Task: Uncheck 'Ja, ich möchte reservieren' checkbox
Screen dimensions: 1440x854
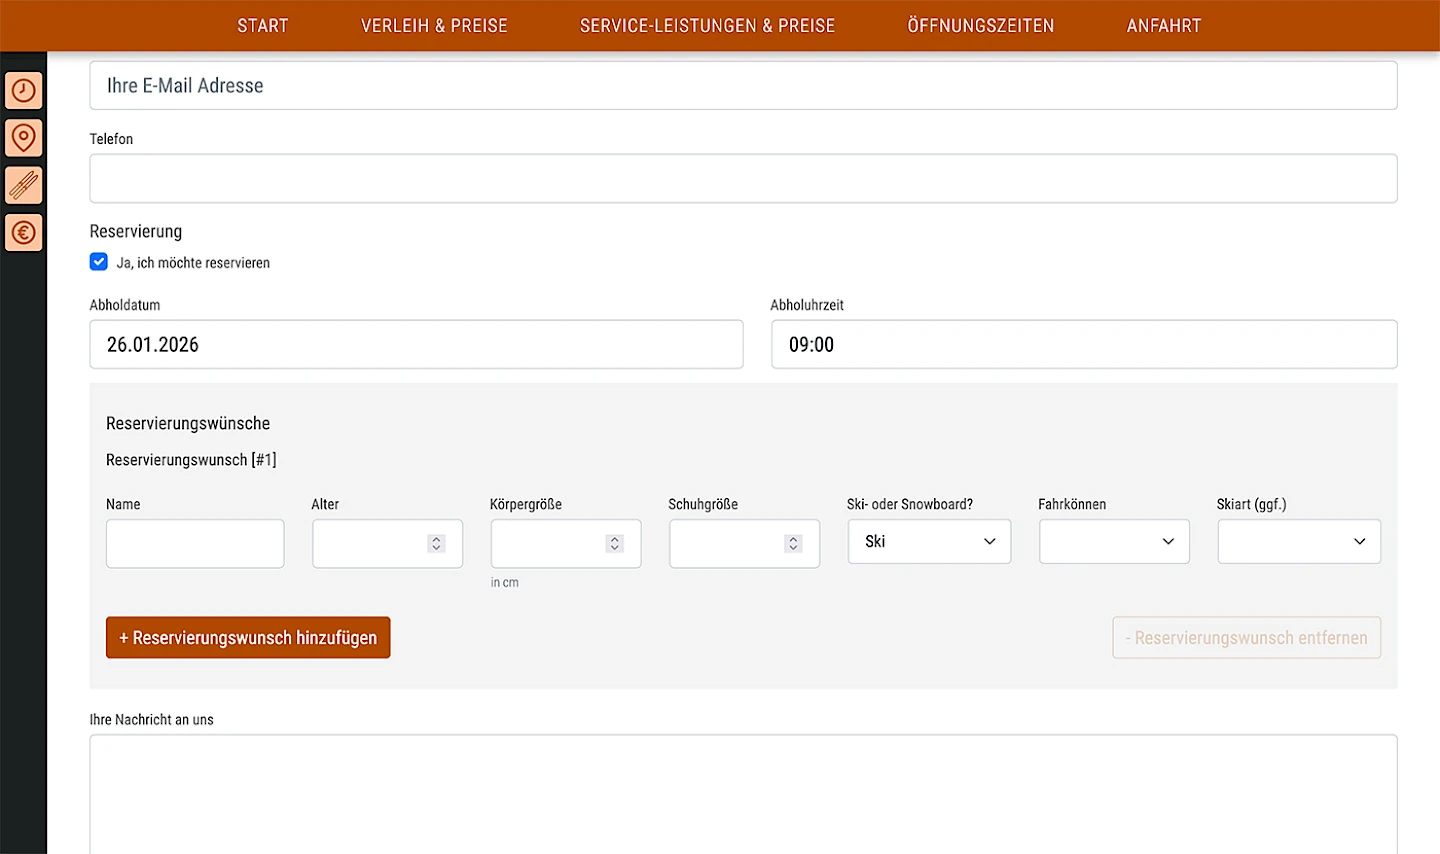Action: click(99, 262)
